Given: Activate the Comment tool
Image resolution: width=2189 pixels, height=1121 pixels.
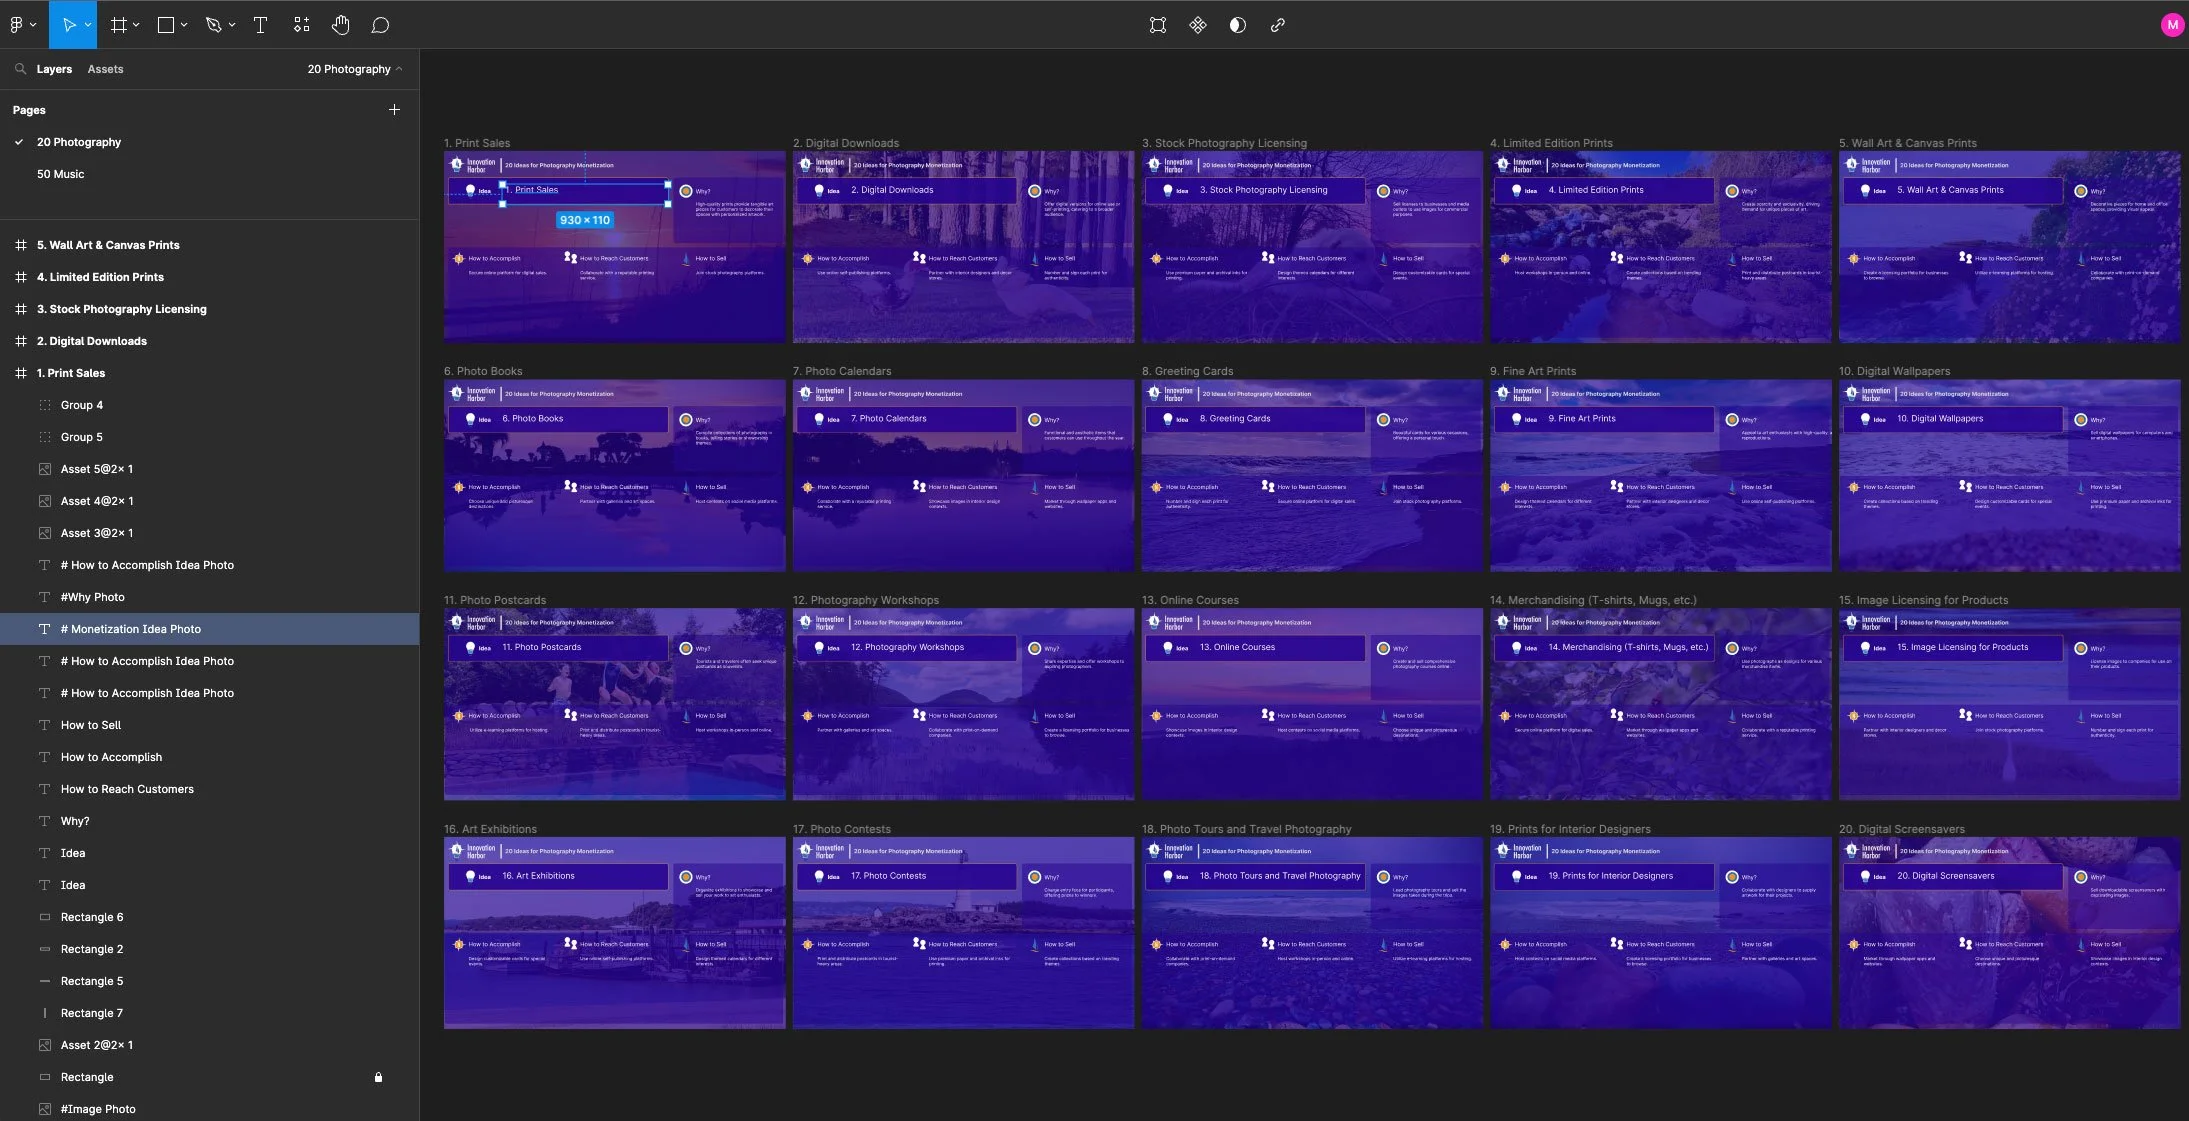Looking at the screenshot, I should coord(380,25).
